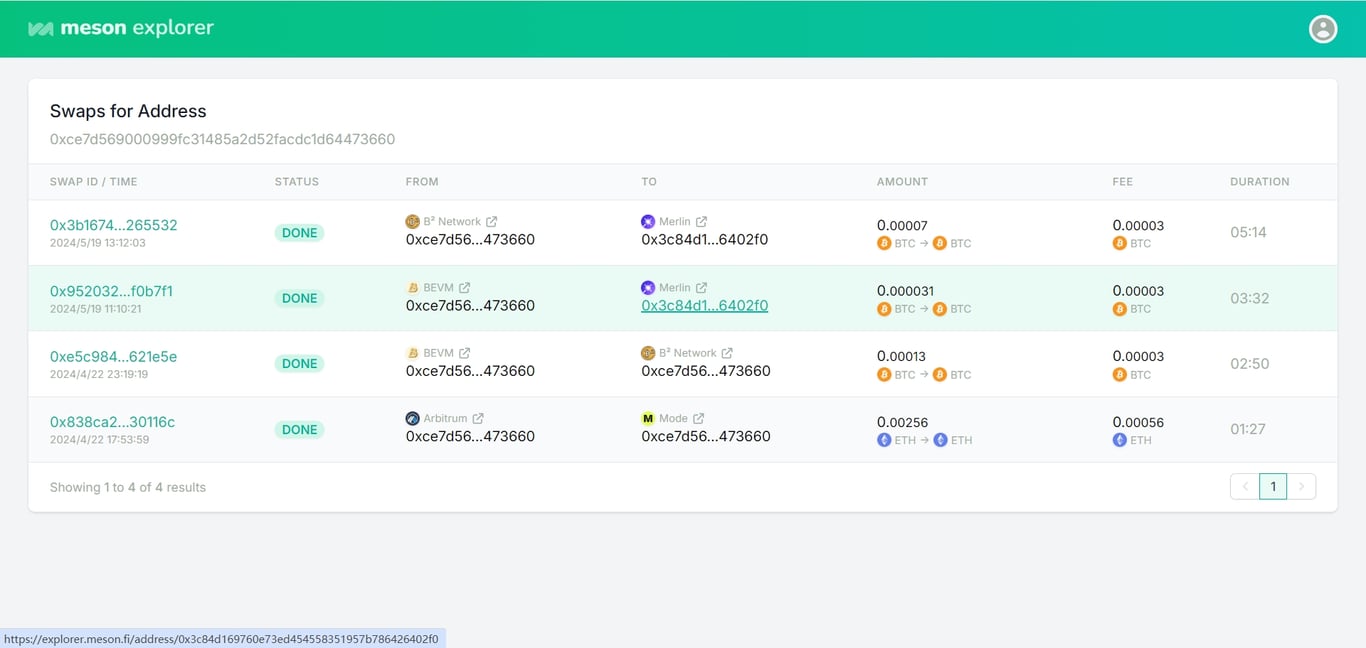Click source BTC coin icon under amount 0.00007
Image resolution: width=1366 pixels, height=648 pixels.
884,244
